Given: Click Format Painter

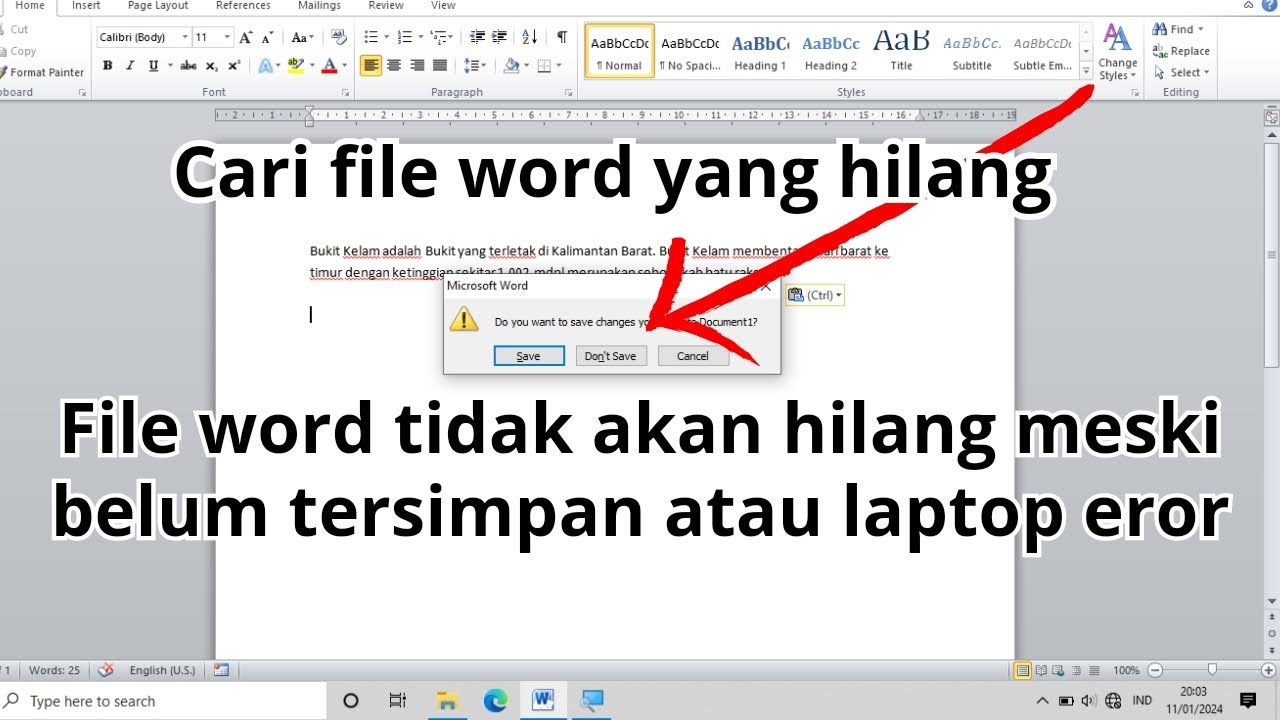Looking at the screenshot, I should click(x=42, y=72).
